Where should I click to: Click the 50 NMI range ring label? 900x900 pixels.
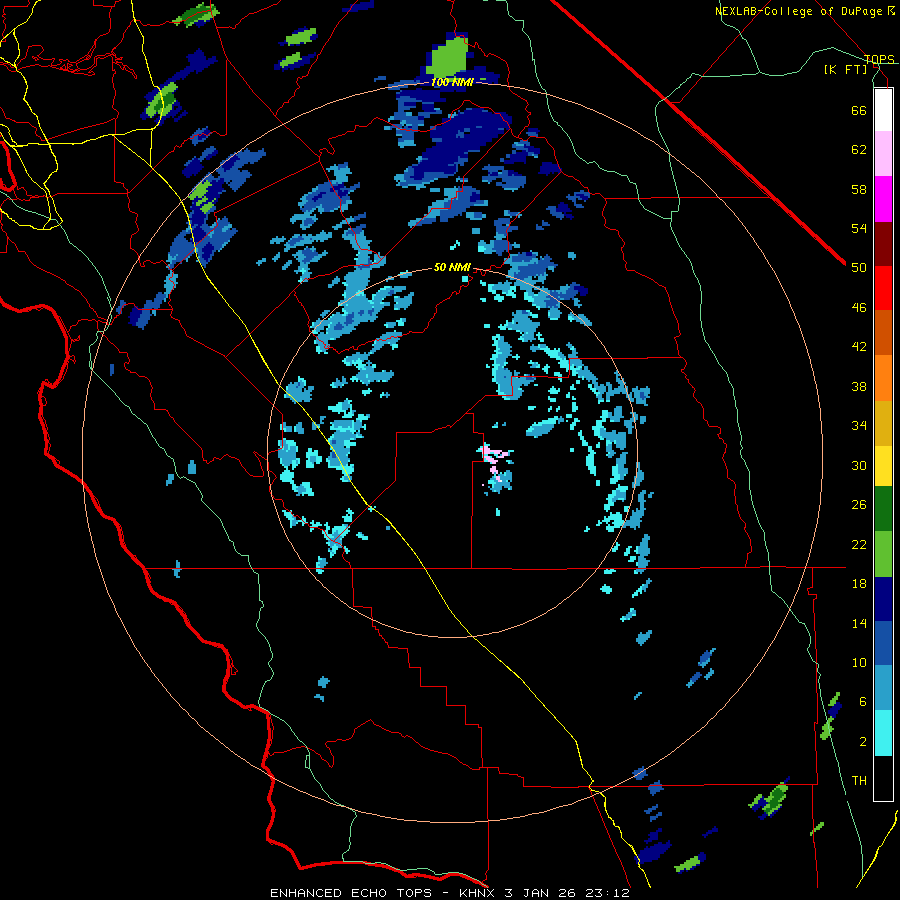[452, 267]
